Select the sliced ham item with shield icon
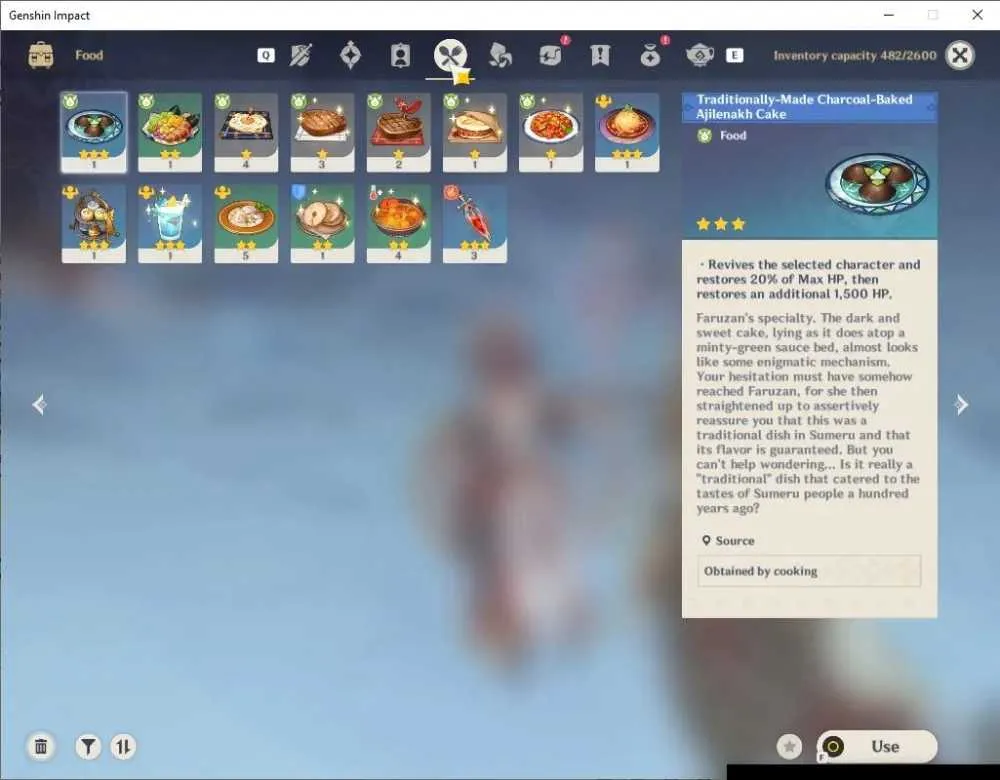 (x=322, y=224)
